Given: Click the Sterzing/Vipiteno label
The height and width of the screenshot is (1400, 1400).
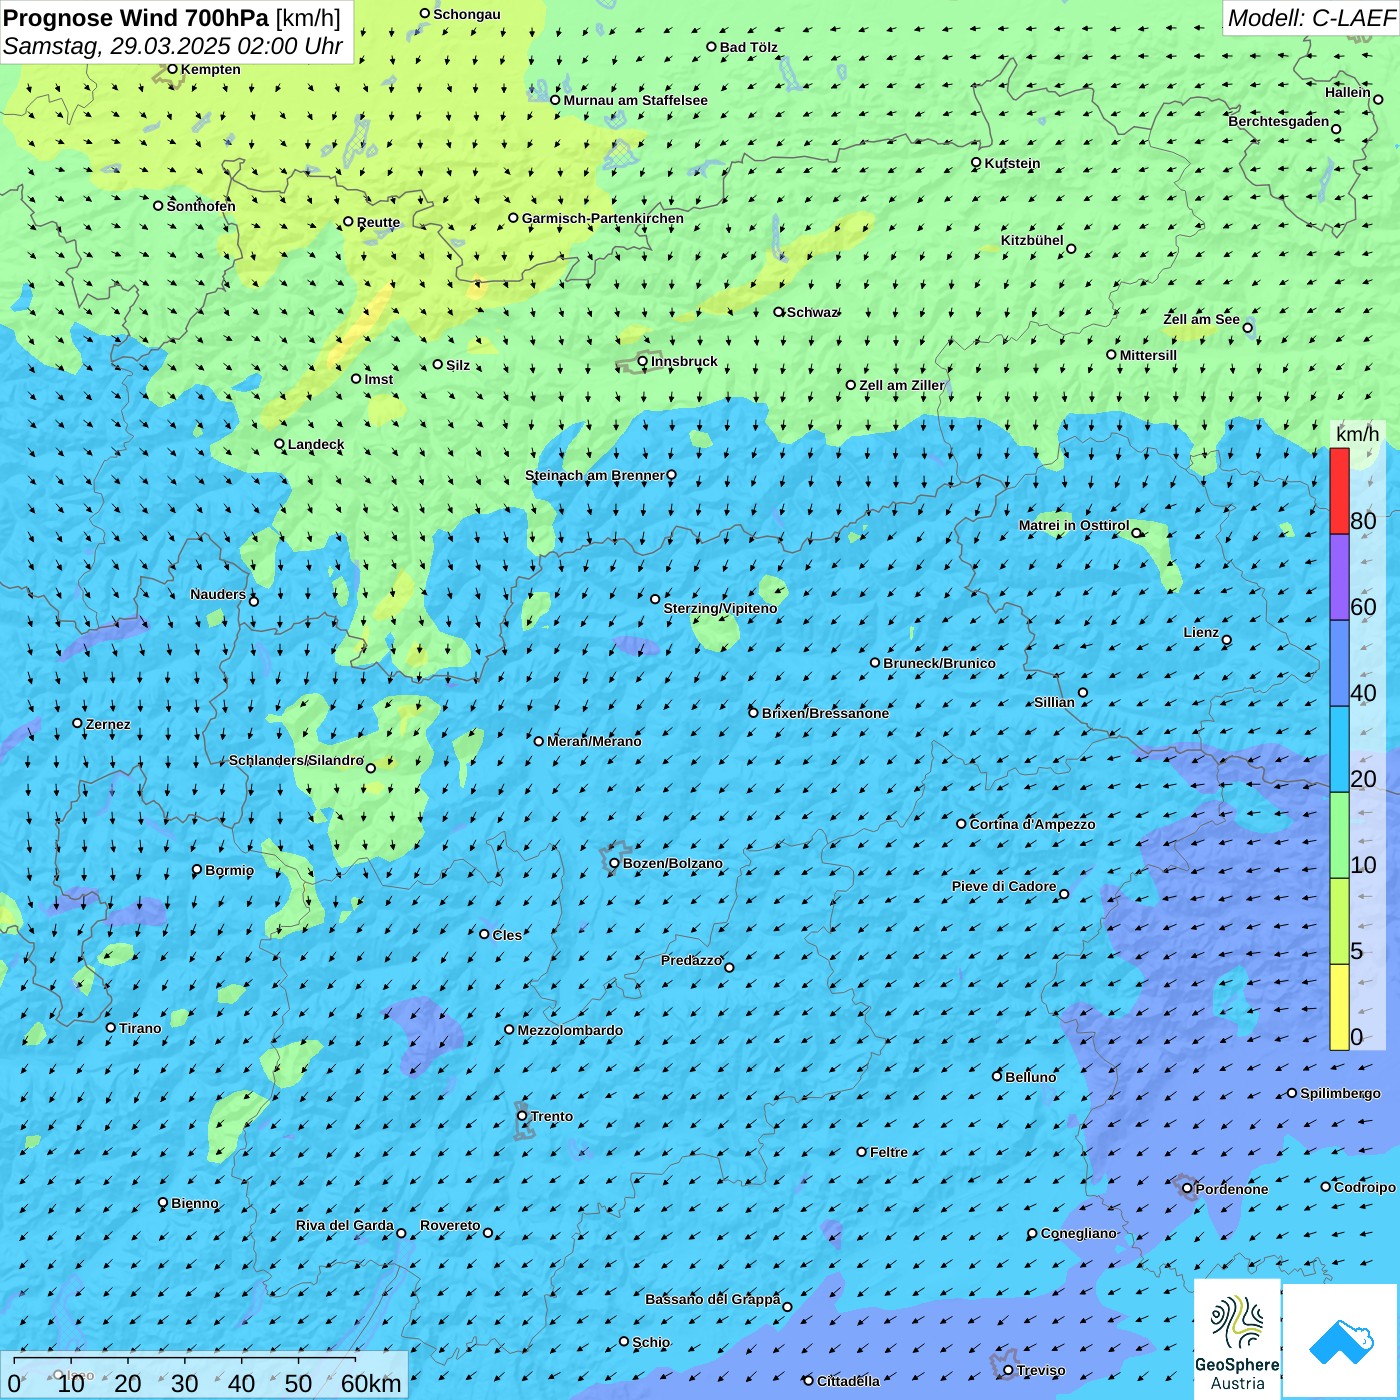Looking at the screenshot, I should click(x=720, y=608).
